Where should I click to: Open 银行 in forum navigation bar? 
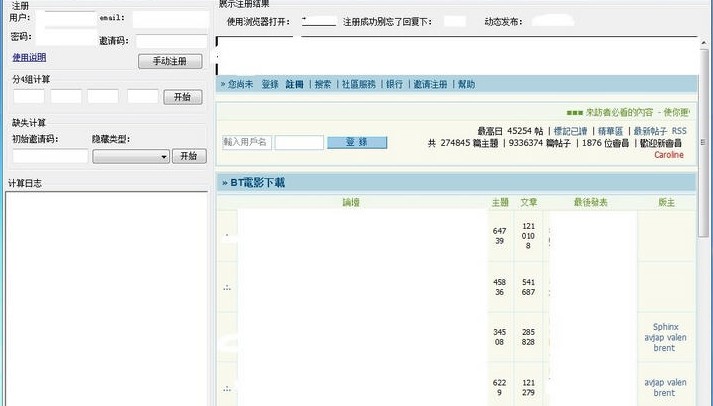(394, 85)
